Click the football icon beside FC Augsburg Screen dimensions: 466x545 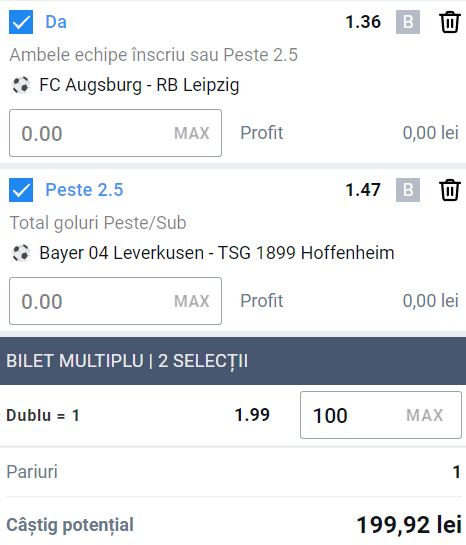tap(21, 85)
